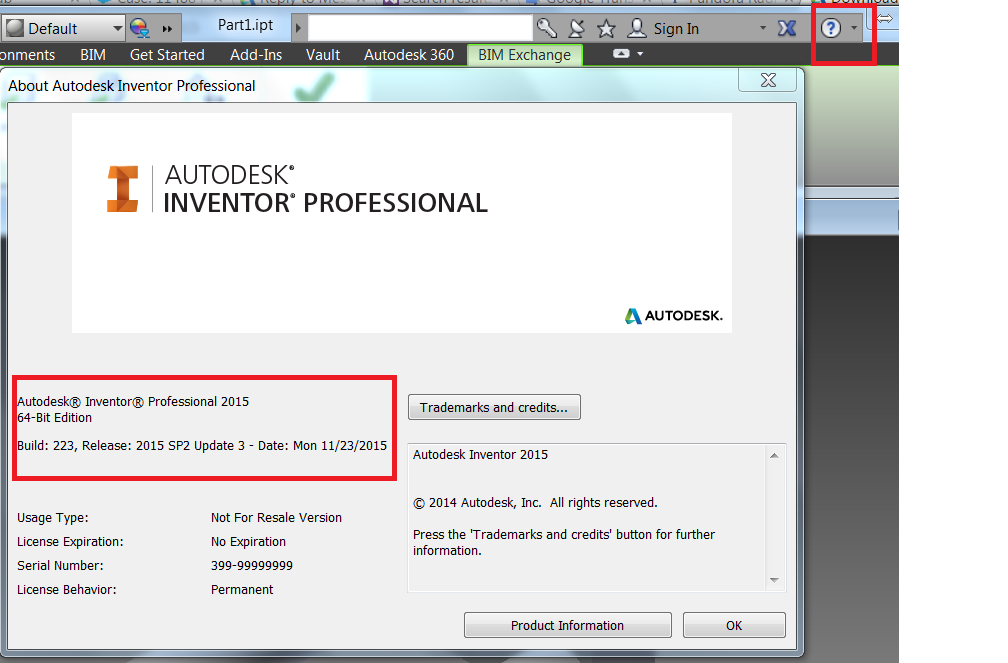
Task: Select the Autodesk 360 tab
Action: 409,55
